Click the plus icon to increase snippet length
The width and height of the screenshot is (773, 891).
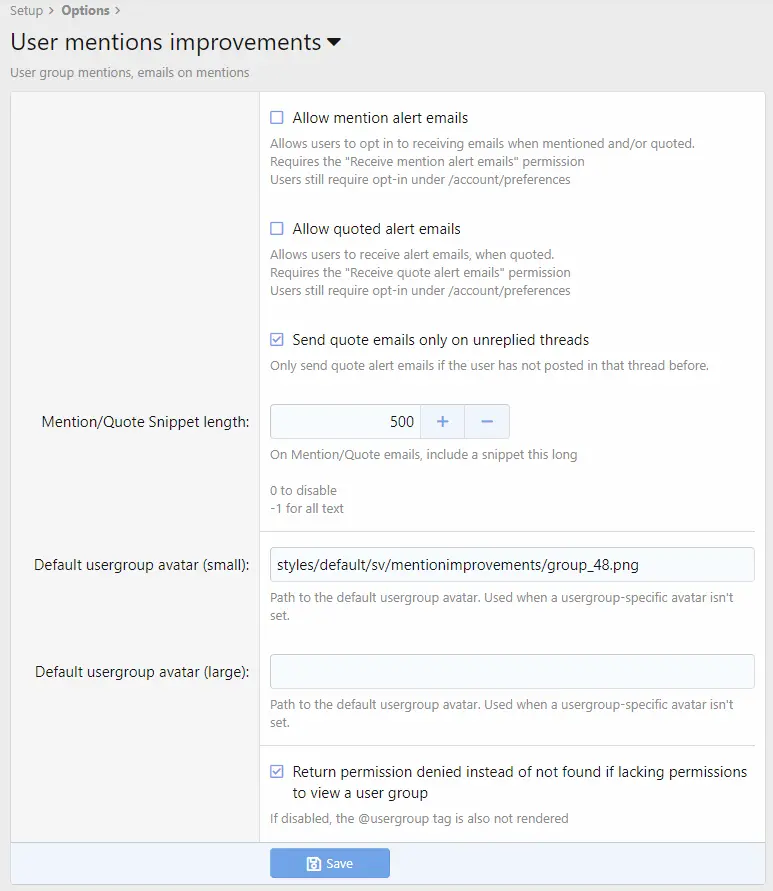[x=442, y=422]
